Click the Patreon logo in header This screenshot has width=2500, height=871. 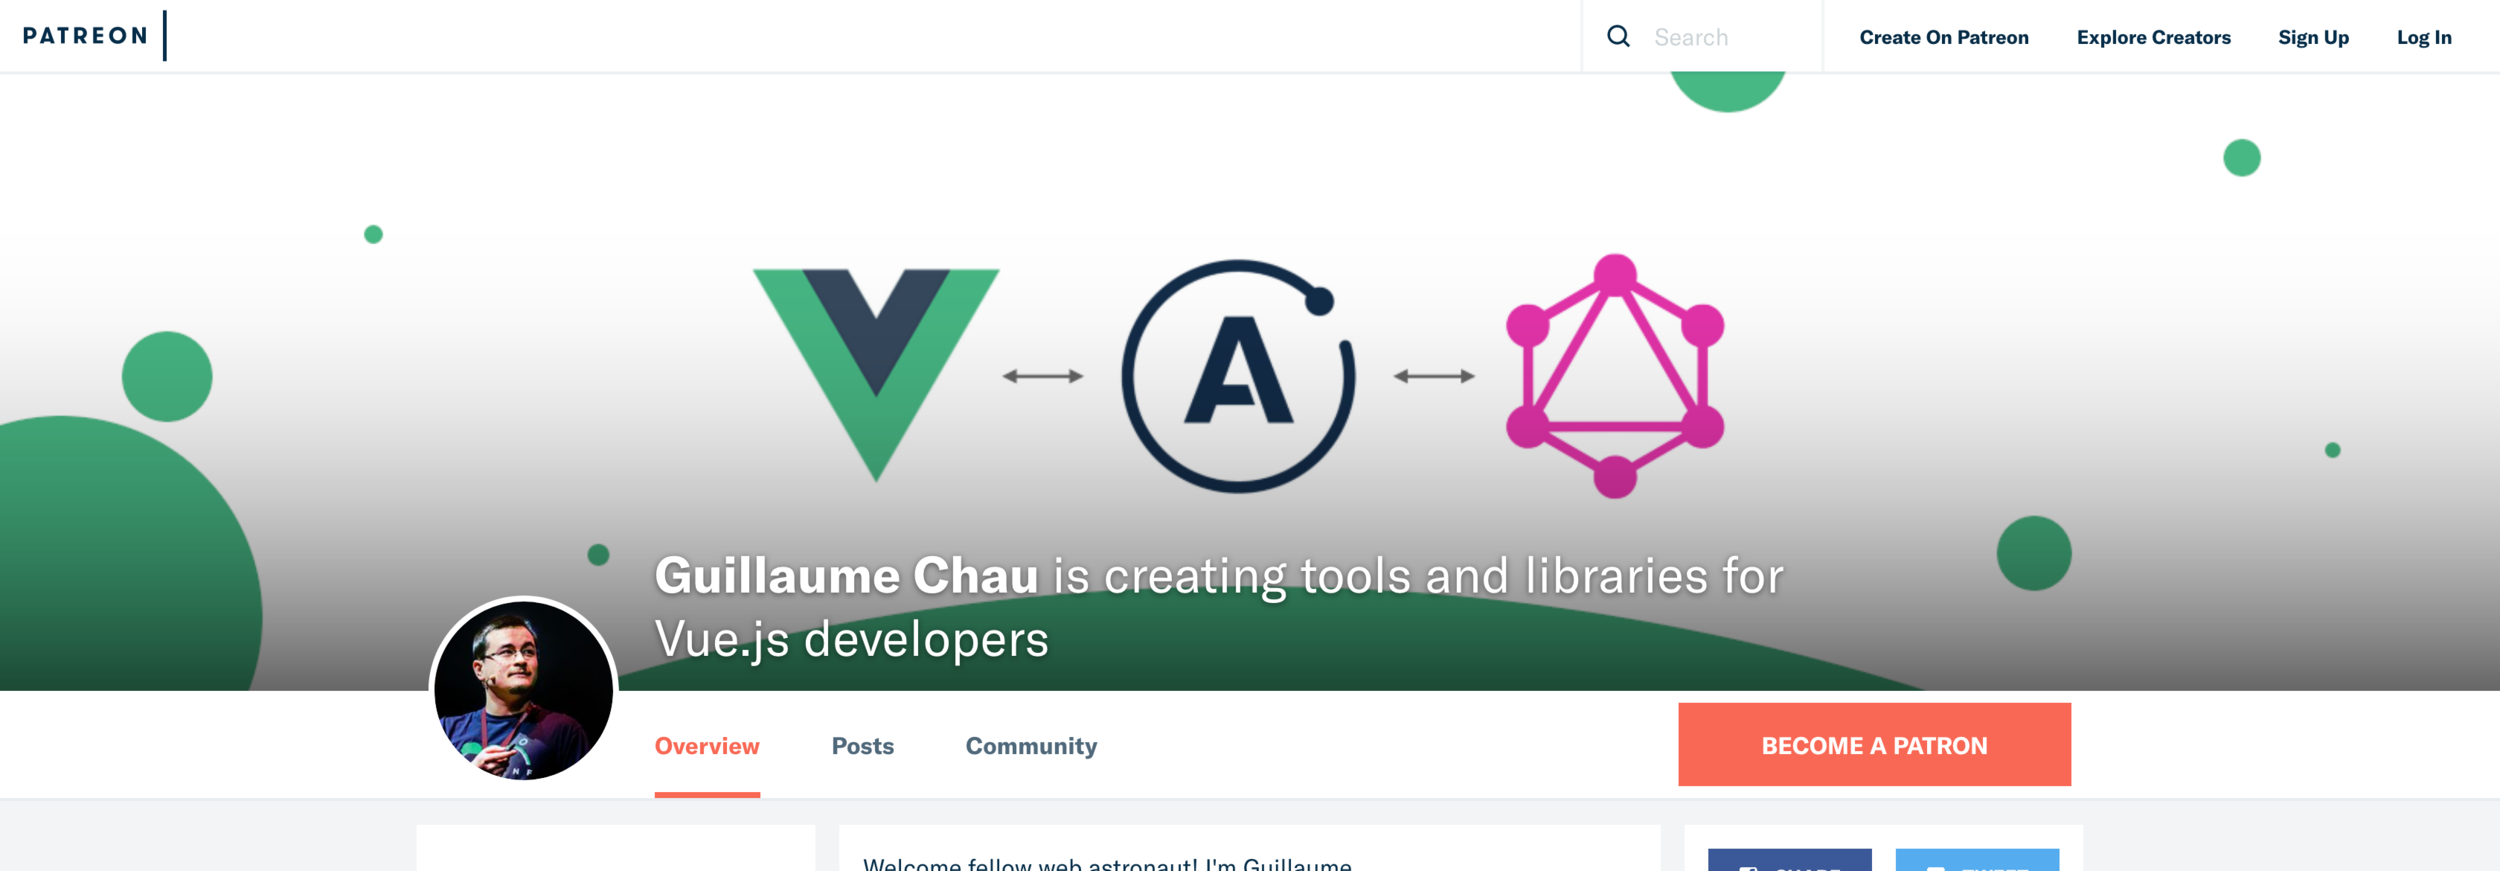(x=85, y=36)
